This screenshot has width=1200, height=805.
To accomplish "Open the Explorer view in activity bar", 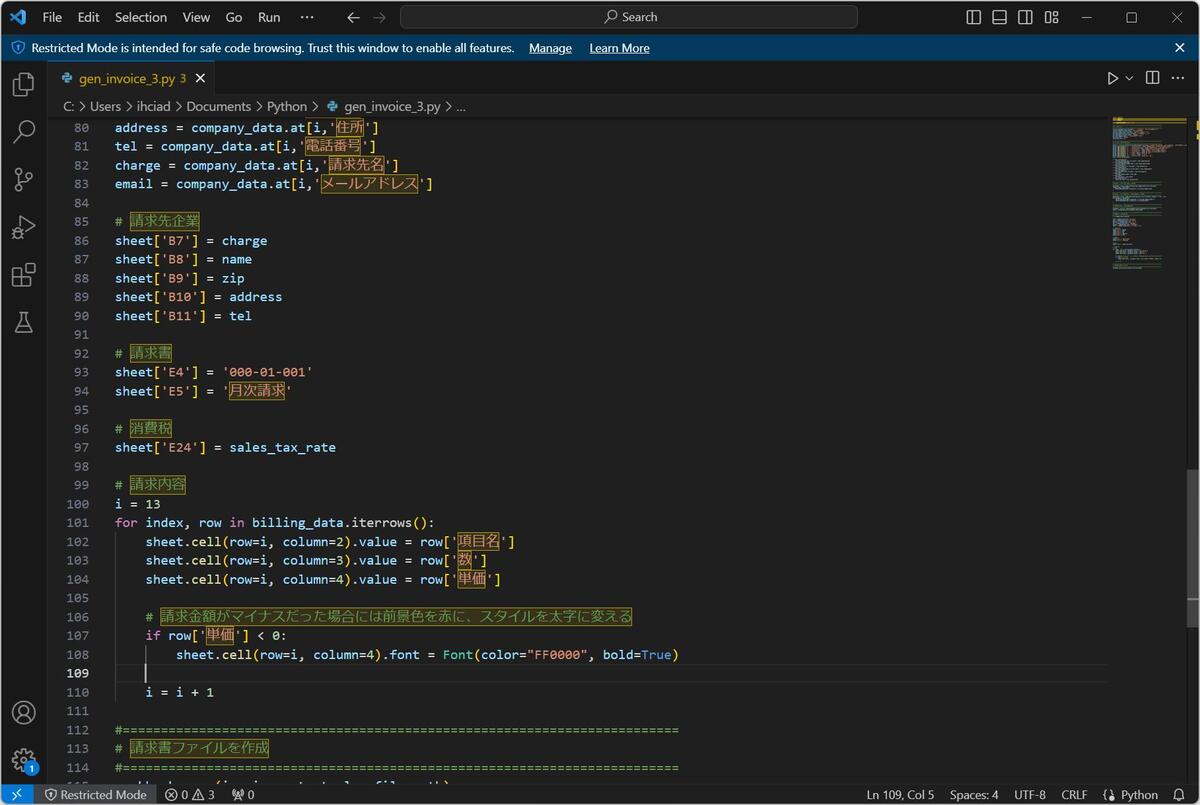I will pos(23,84).
